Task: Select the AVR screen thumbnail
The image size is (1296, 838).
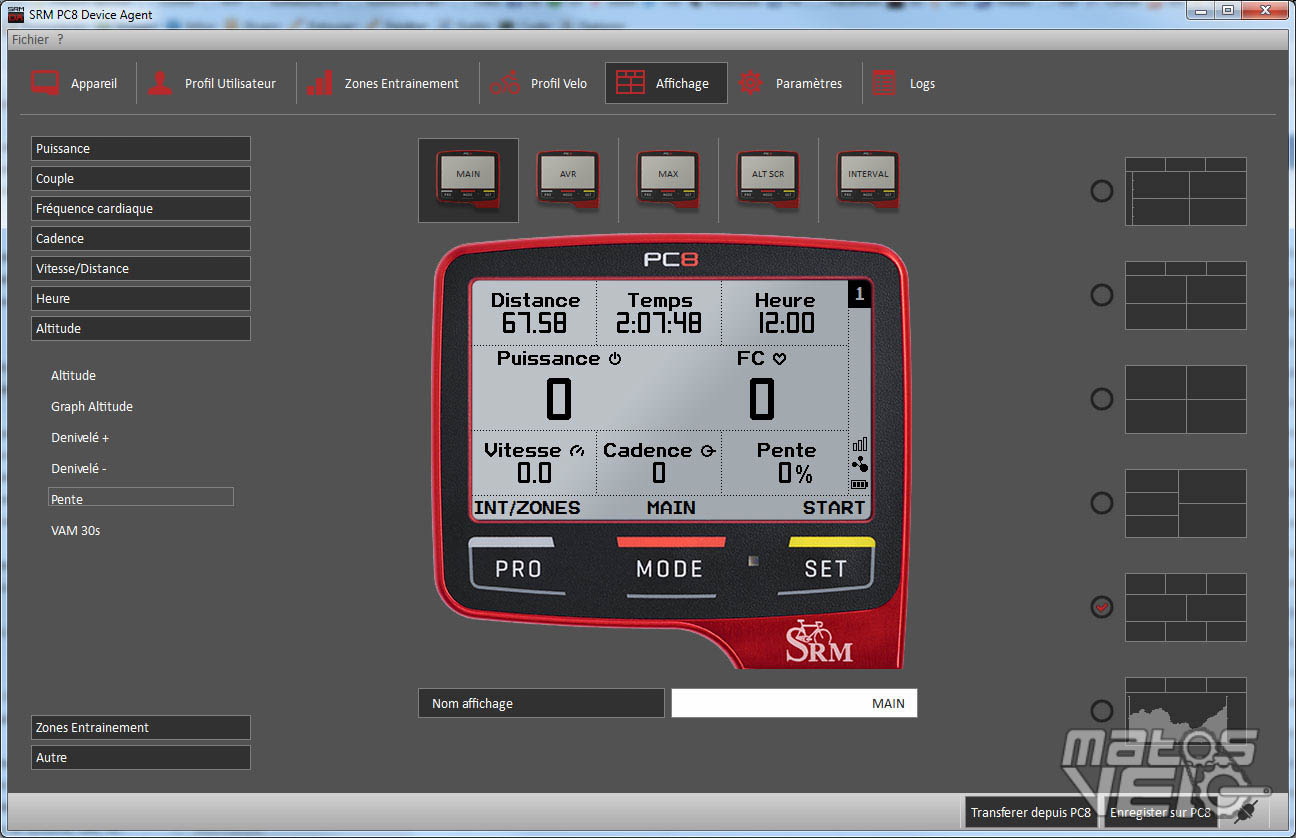Action: (568, 179)
